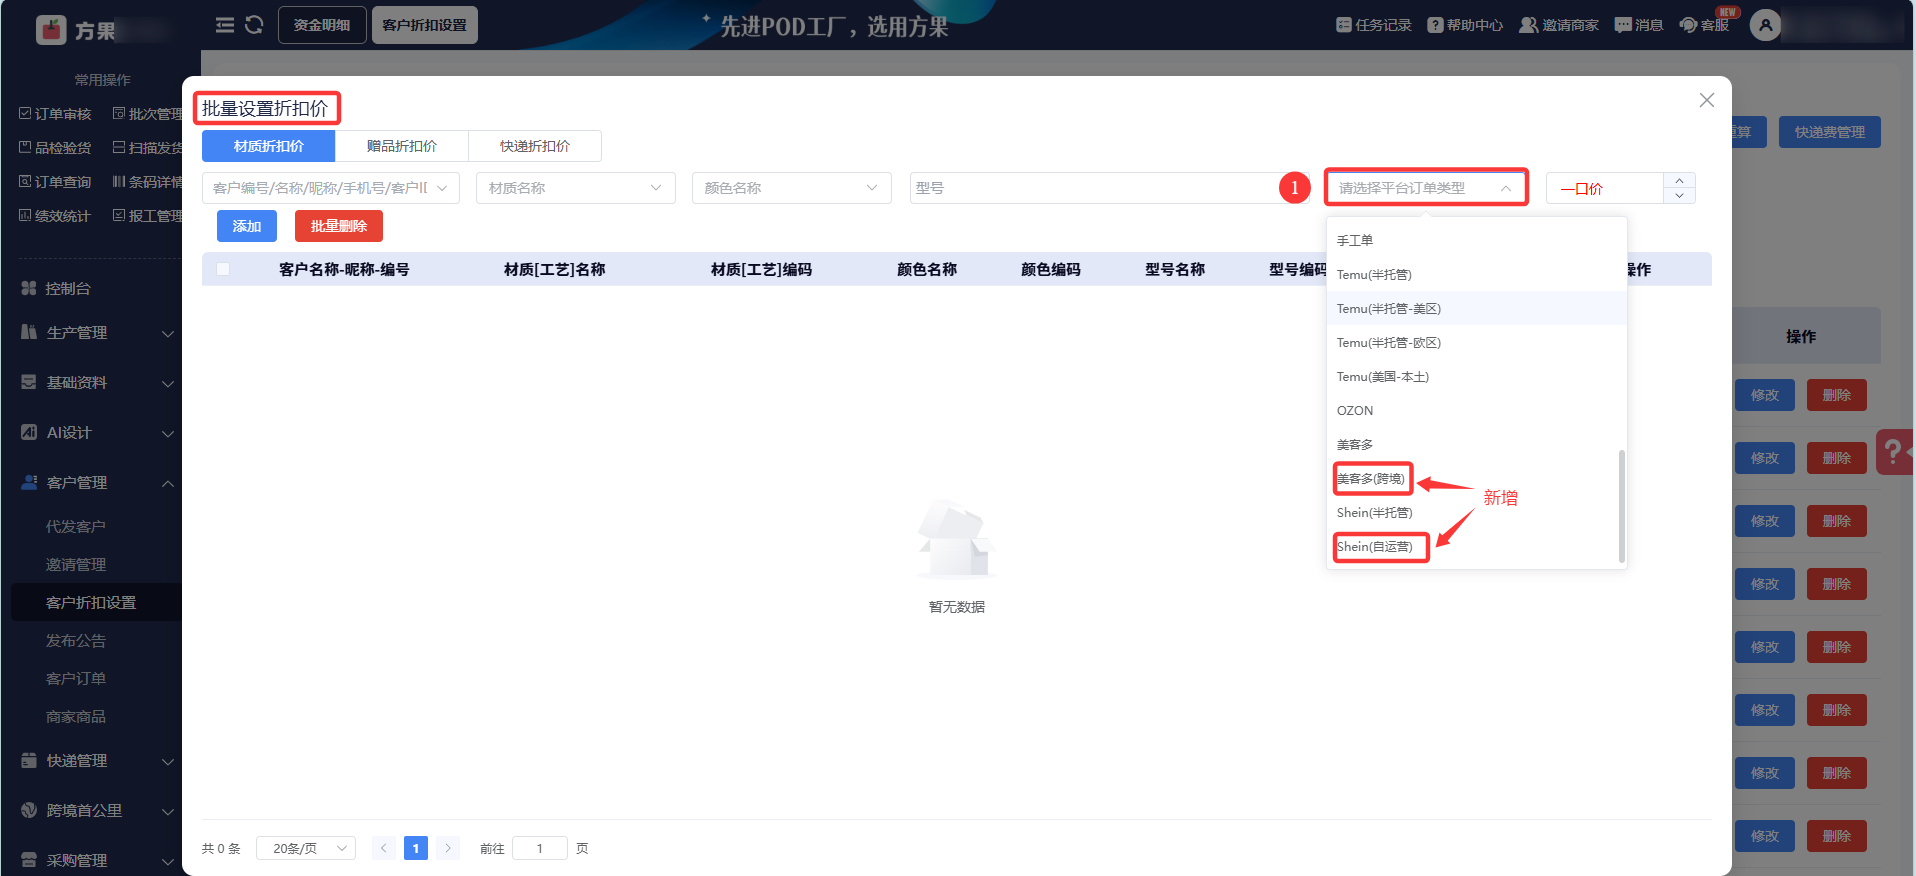
Task: Click 快递费管理 button behind dialog
Action: pos(1829,132)
